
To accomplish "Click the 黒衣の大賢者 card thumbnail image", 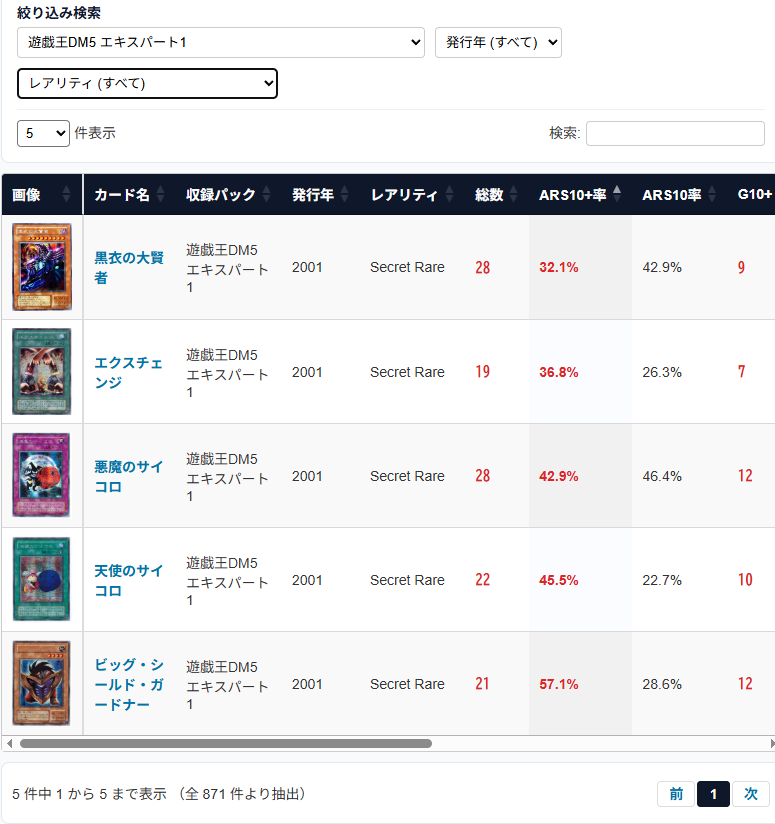I will (x=42, y=267).
